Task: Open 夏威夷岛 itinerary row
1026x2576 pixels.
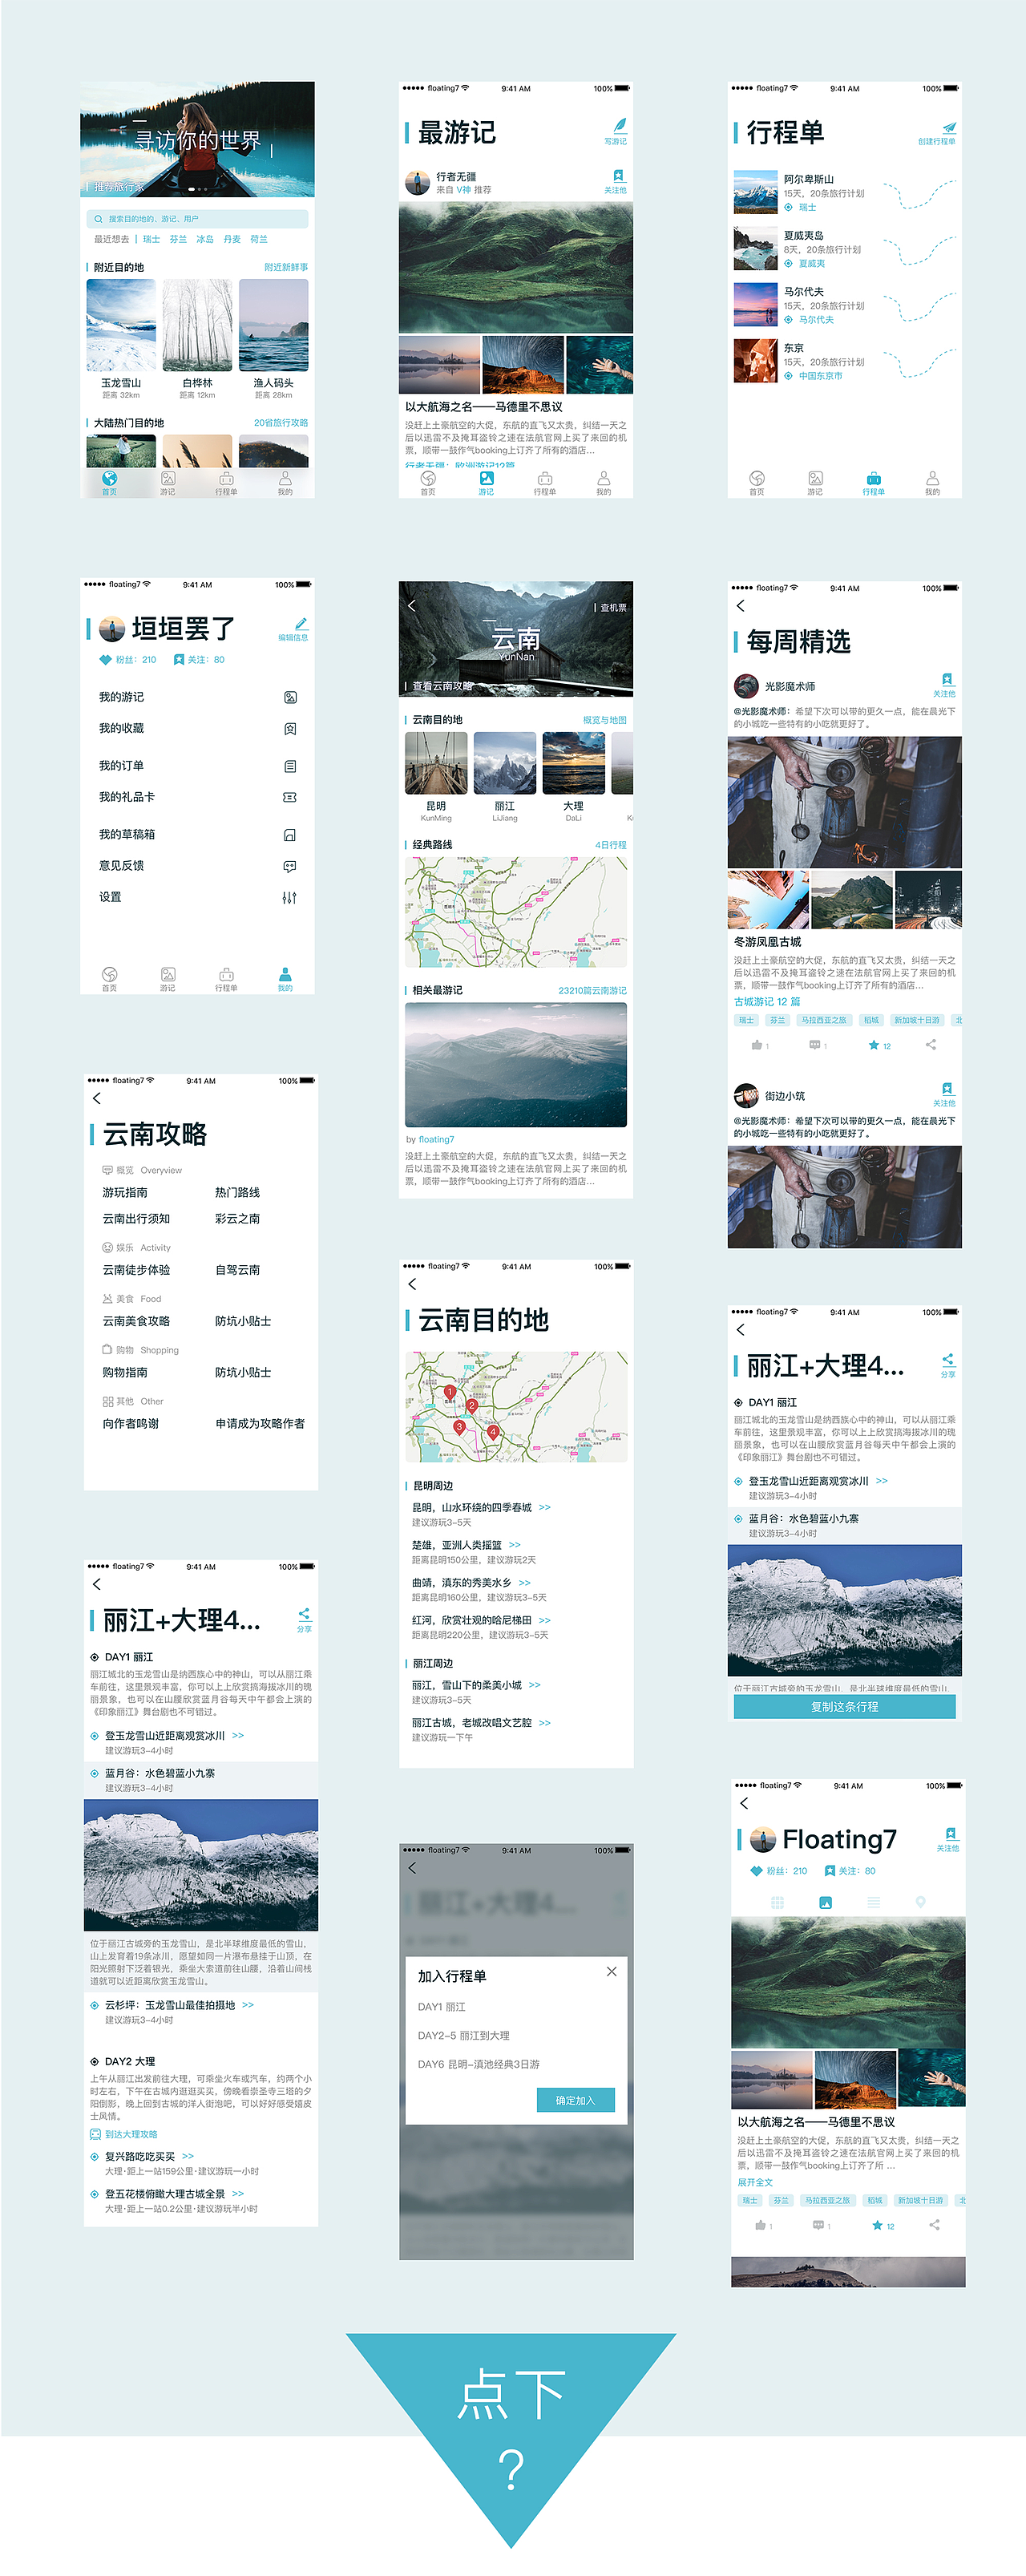Action: [x=845, y=249]
